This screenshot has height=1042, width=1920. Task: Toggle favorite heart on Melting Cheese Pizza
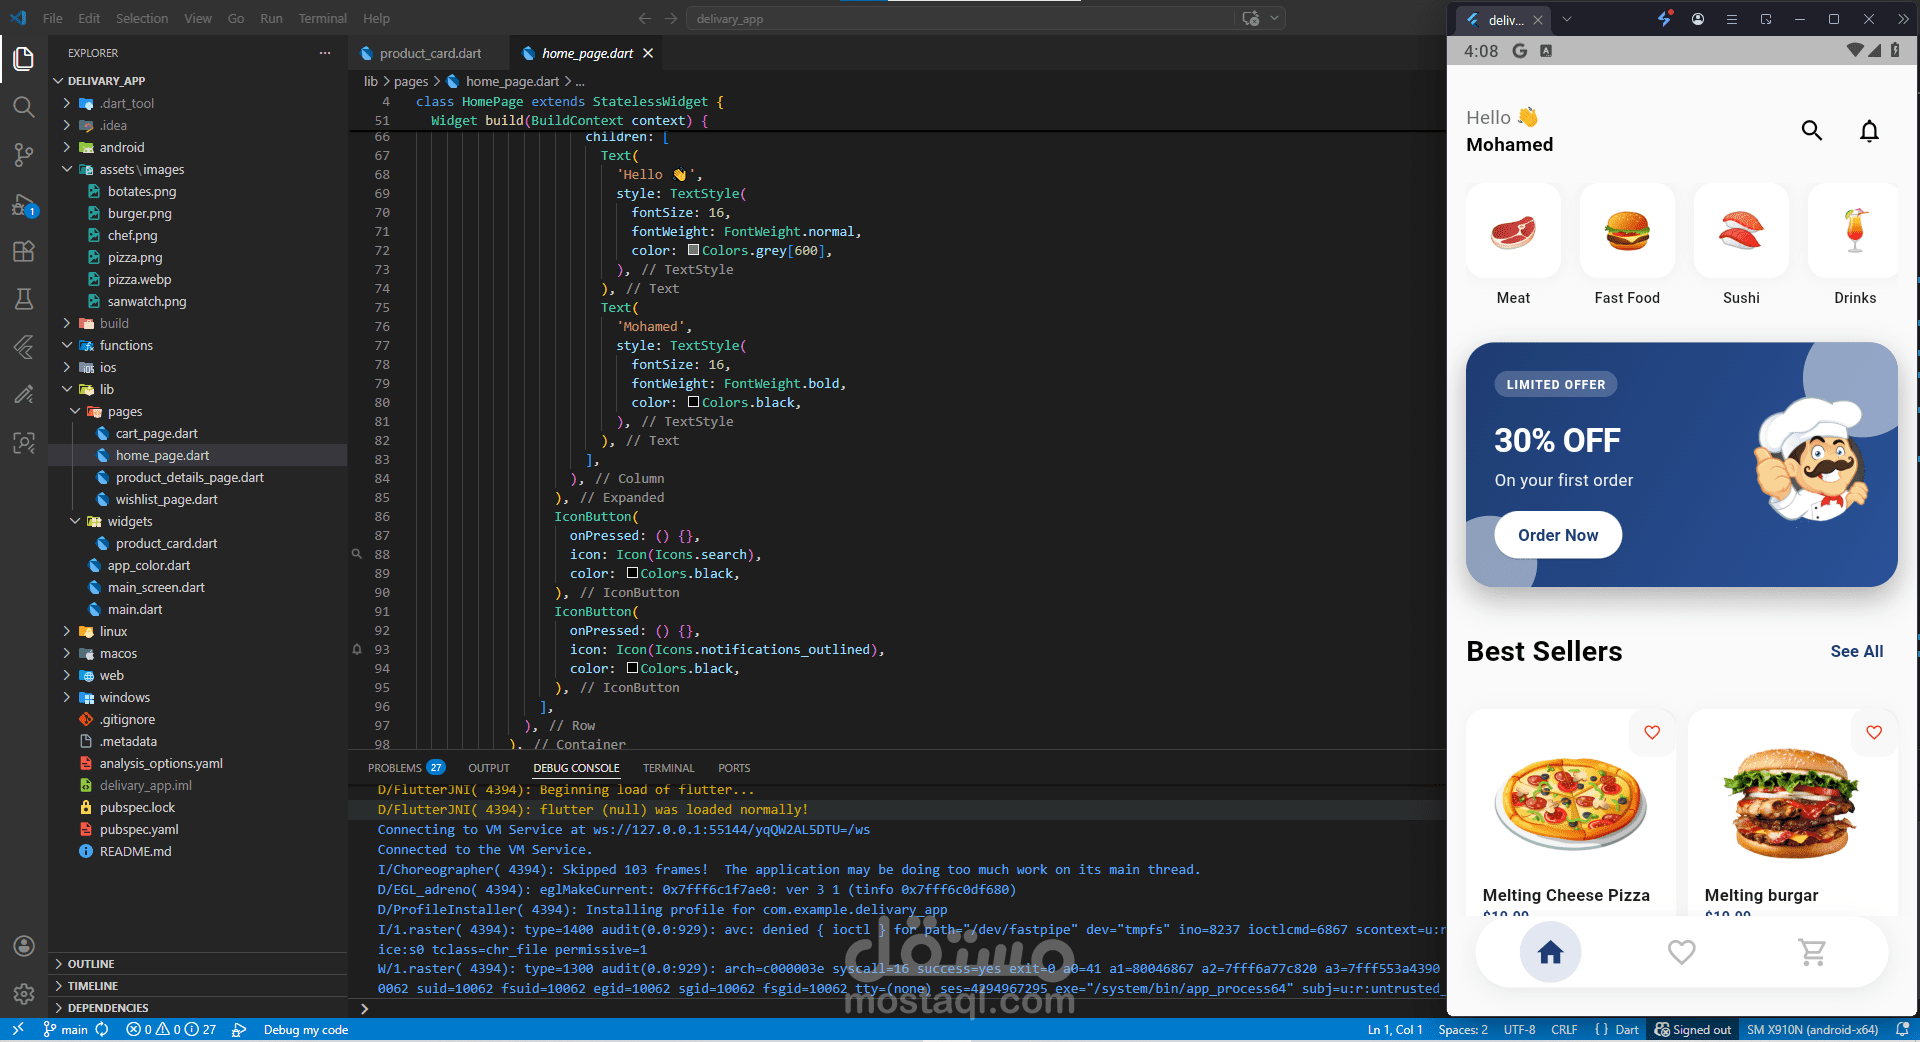(1652, 733)
